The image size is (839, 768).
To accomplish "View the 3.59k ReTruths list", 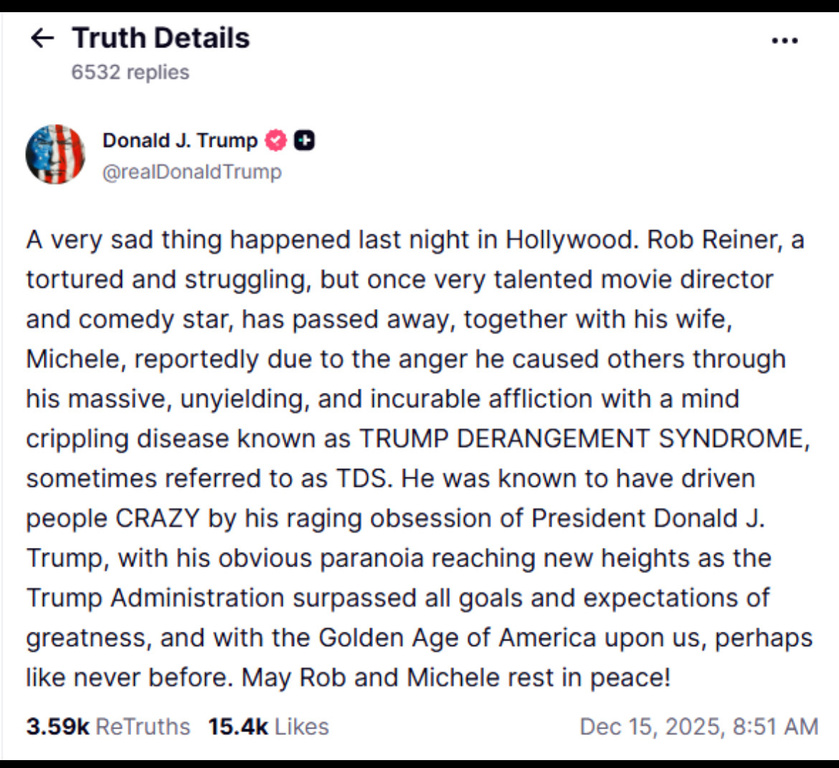I will coord(108,727).
